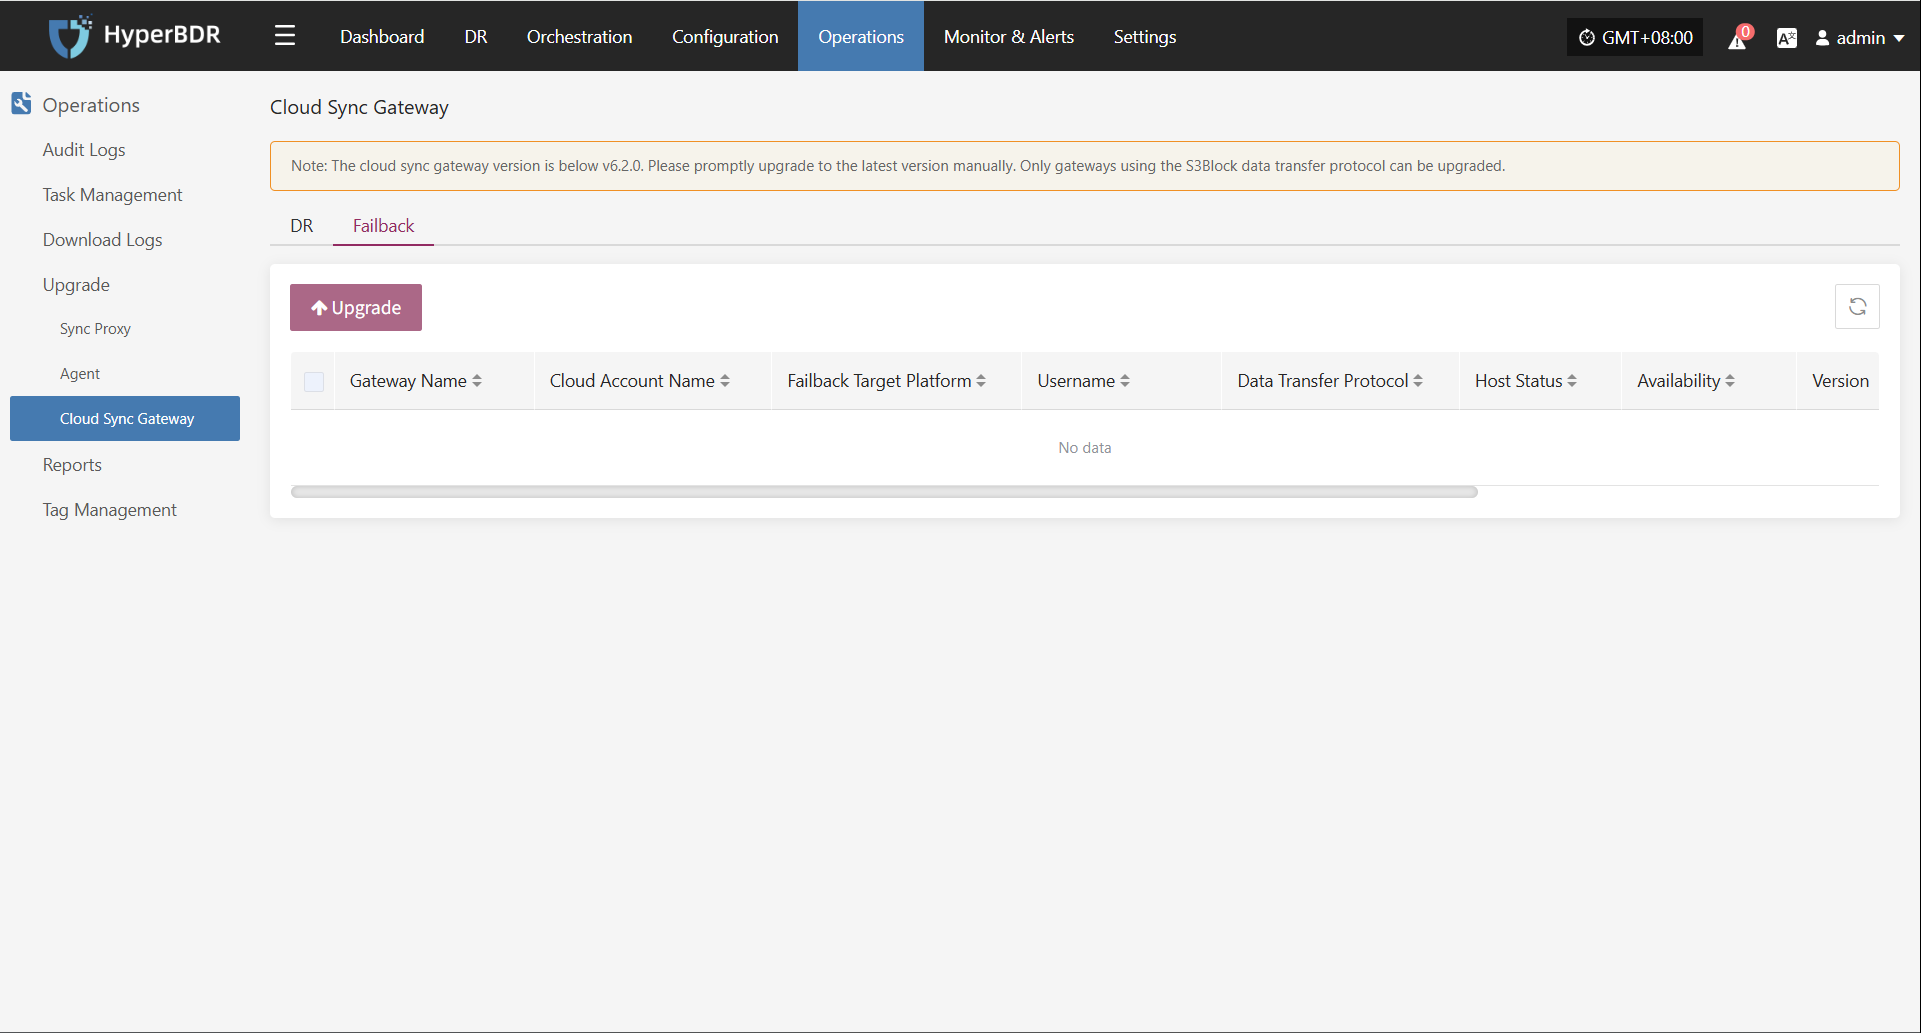
Task: Open the admin user dropdown
Action: click(1860, 38)
